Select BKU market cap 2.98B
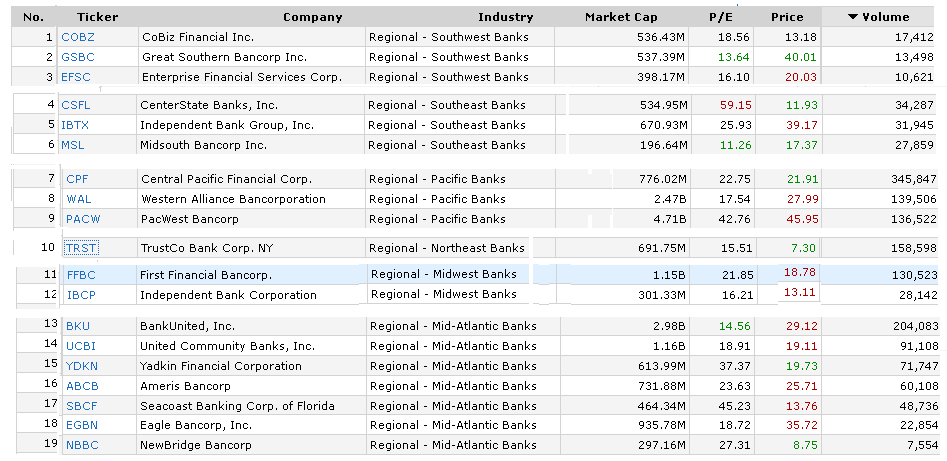Image resolution: width=947 pixels, height=461 pixels. [x=668, y=326]
